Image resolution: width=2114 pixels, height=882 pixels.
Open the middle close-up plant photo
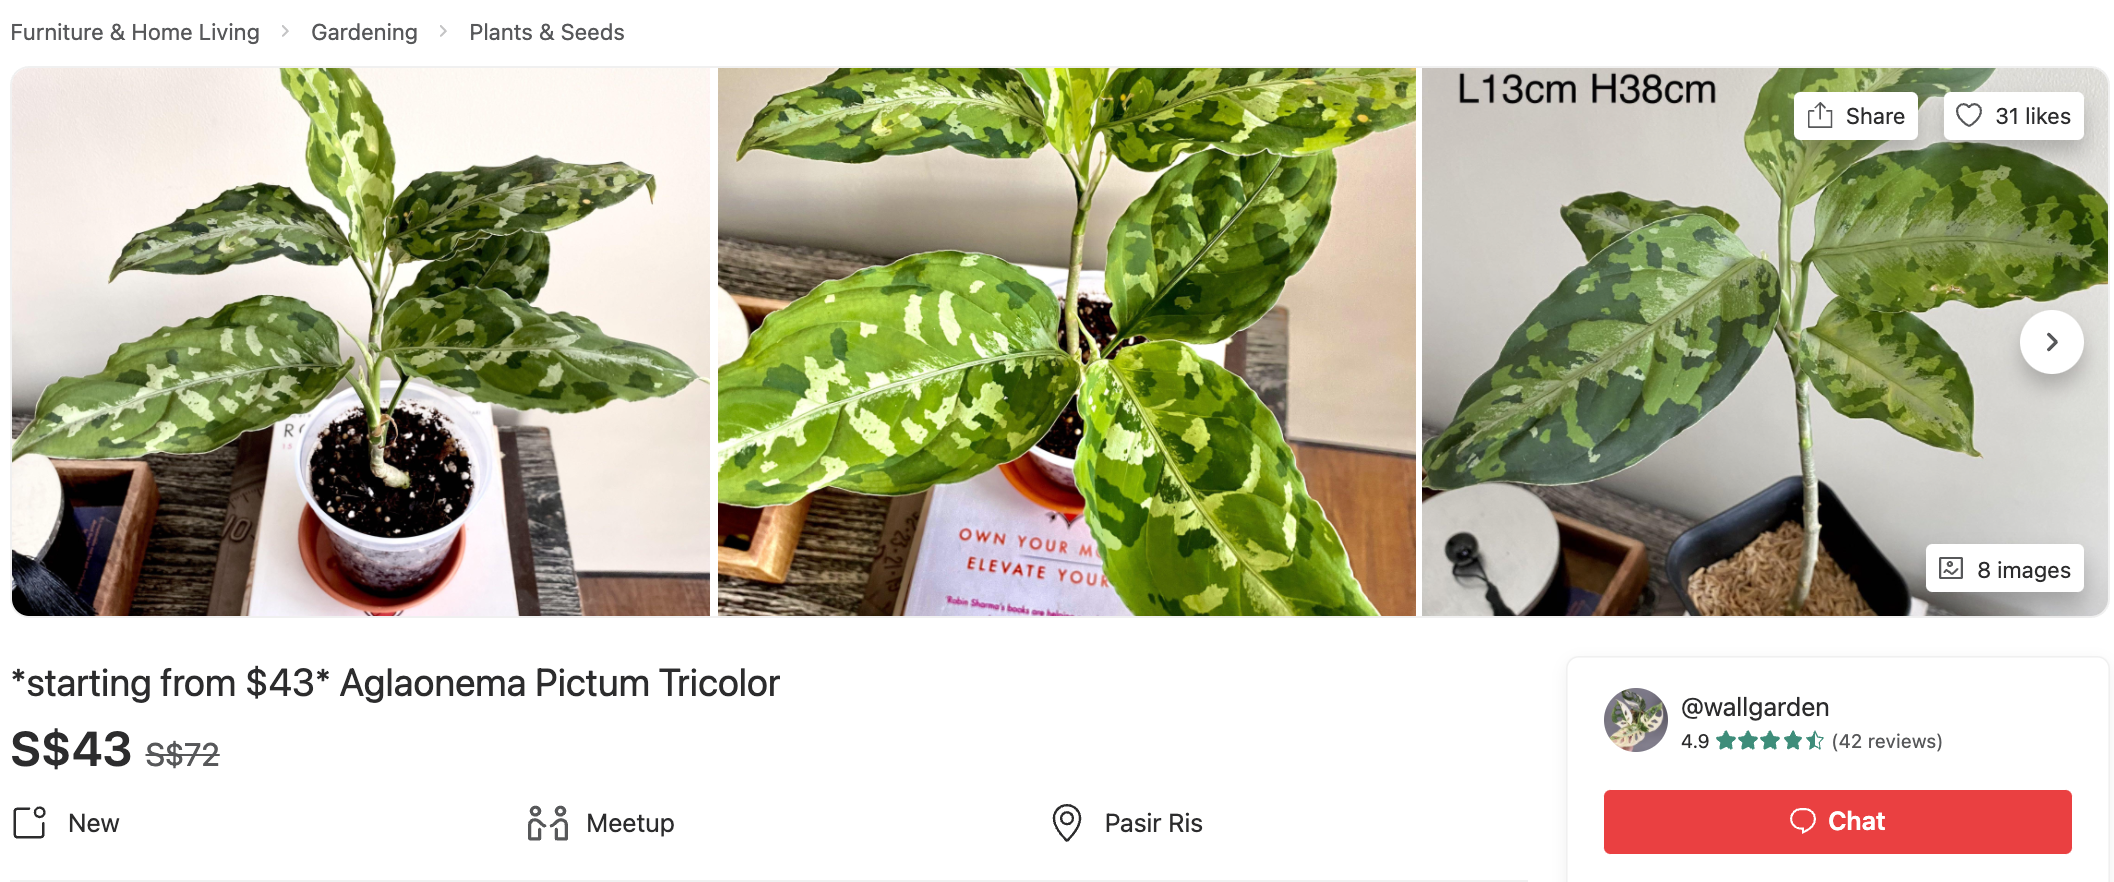tap(1066, 342)
